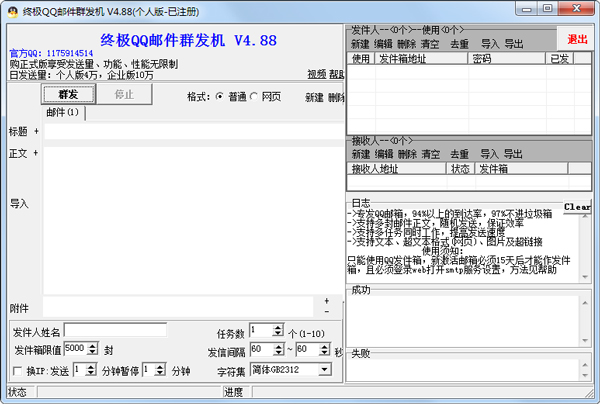Switch to the 邮件(1) tab
600x404 pixels.
pyautogui.click(x=63, y=112)
